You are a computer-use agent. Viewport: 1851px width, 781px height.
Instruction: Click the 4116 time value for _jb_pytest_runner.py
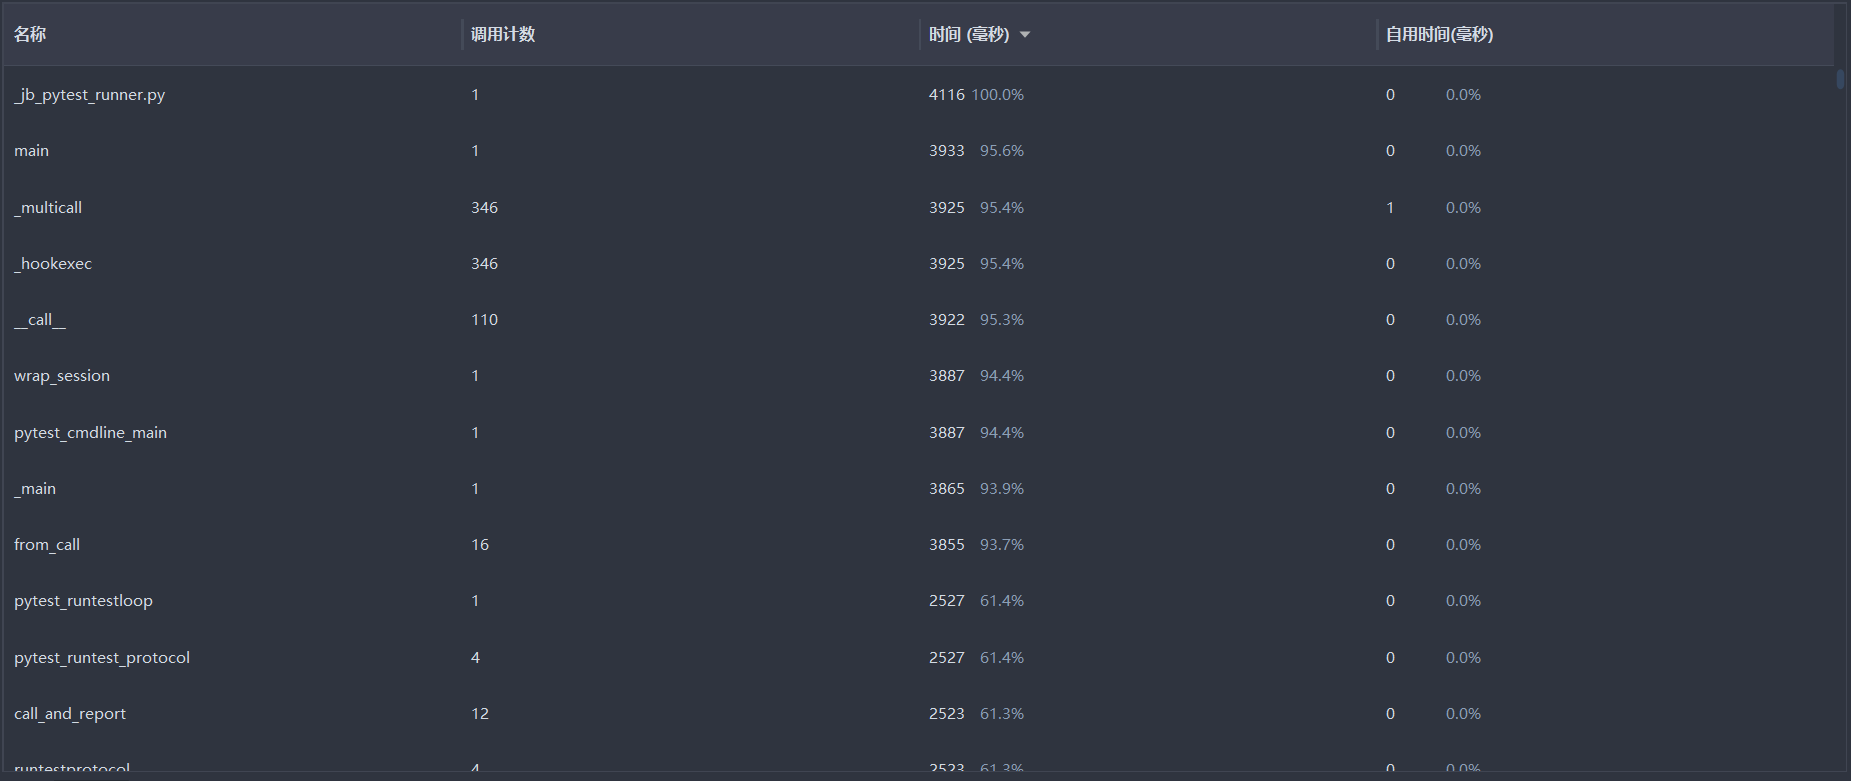pos(946,95)
